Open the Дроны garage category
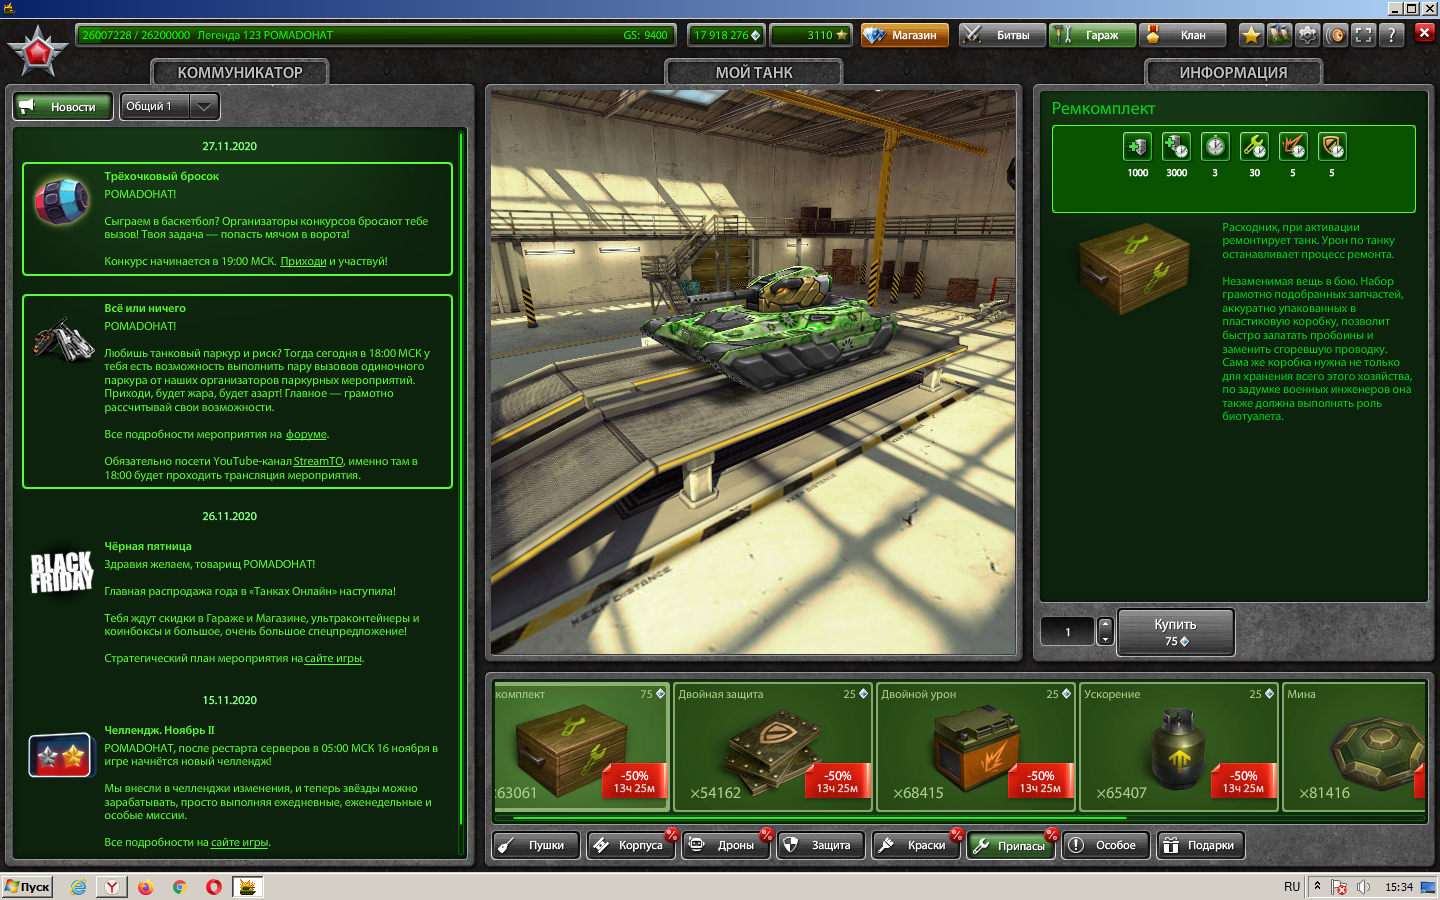Screen dimensions: 1440x900 [725, 845]
